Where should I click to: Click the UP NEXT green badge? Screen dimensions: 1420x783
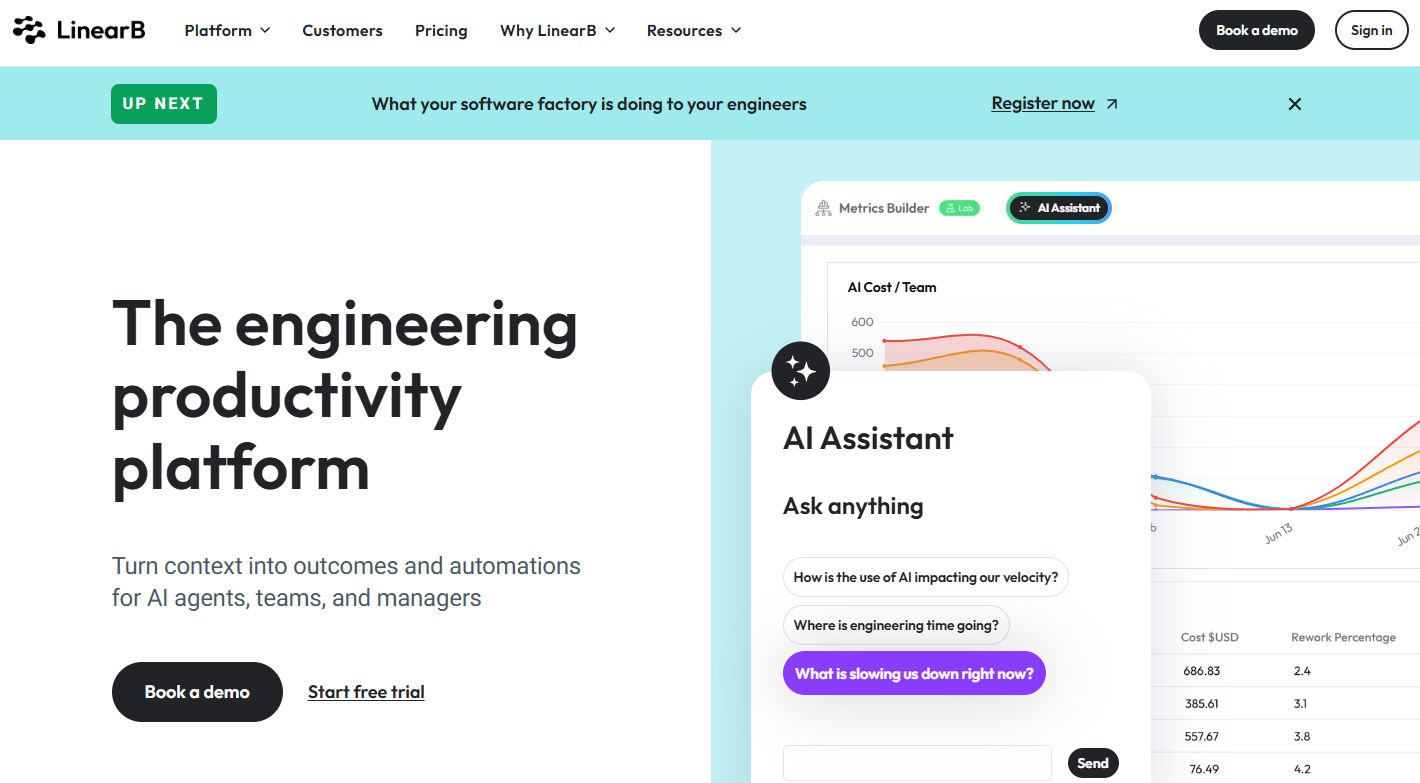164,104
